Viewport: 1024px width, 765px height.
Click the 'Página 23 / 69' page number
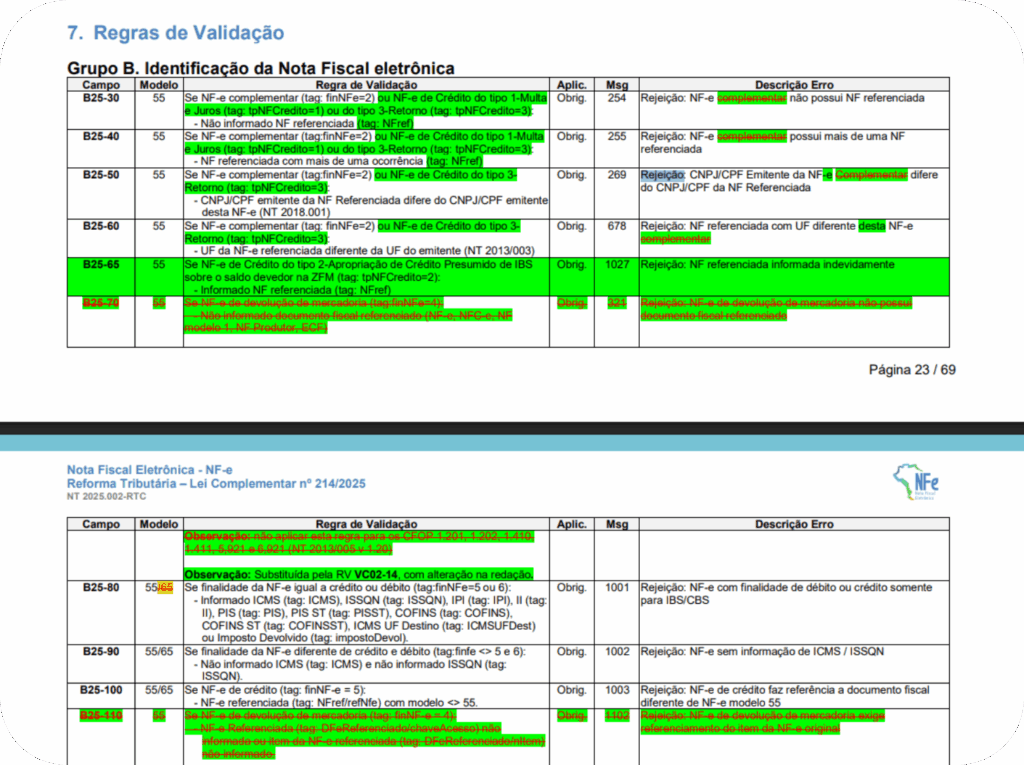coord(911,370)
